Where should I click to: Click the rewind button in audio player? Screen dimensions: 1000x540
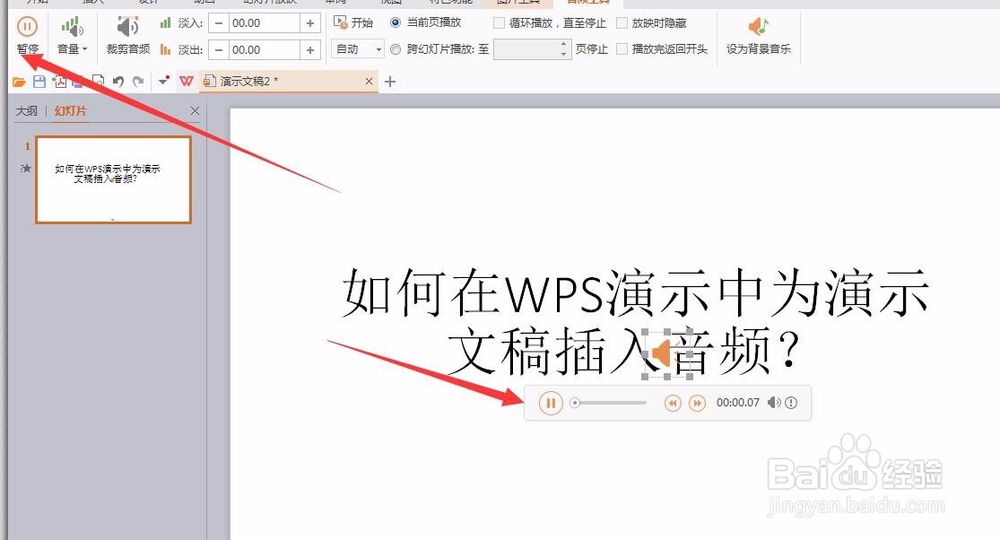[673, 403]
